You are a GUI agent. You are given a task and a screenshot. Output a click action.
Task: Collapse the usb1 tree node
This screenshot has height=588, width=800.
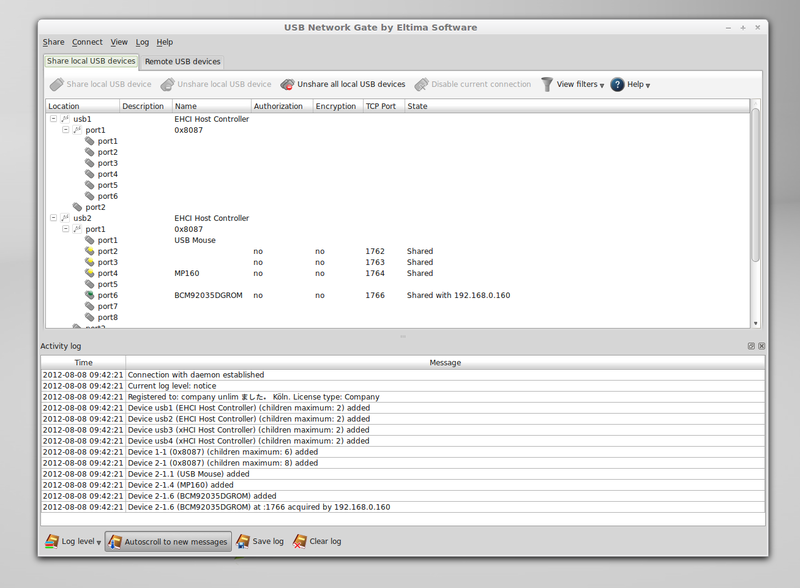pyautogui.click(x=53, y=118)
